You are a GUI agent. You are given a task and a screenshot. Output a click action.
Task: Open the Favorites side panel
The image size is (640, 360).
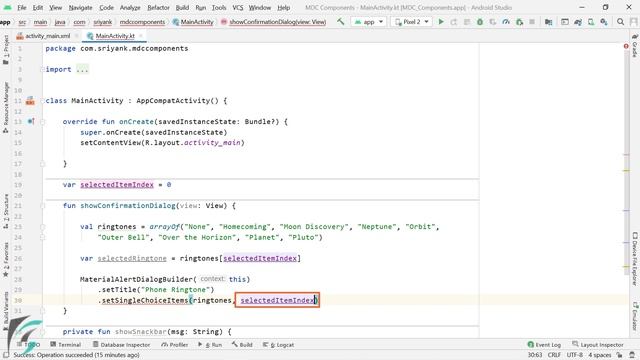point(6,260)
